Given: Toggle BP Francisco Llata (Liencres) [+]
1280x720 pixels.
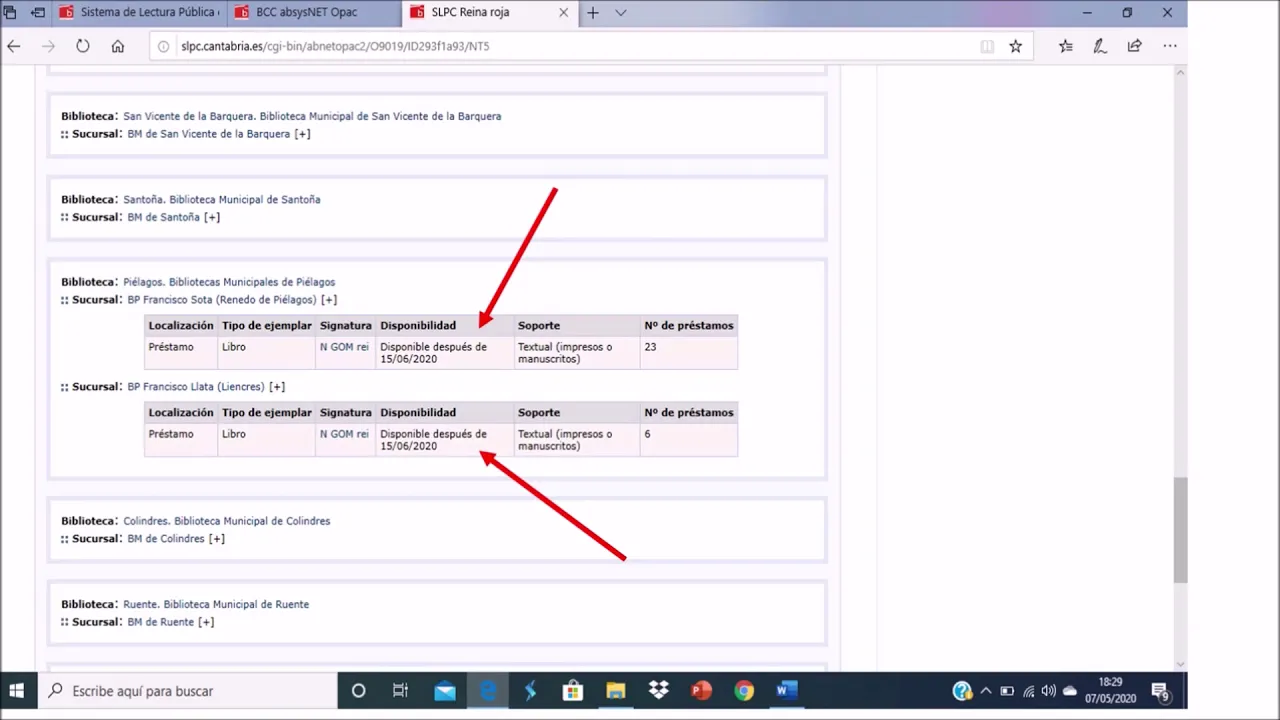Looking at the screenshot, I should (276, 387).
